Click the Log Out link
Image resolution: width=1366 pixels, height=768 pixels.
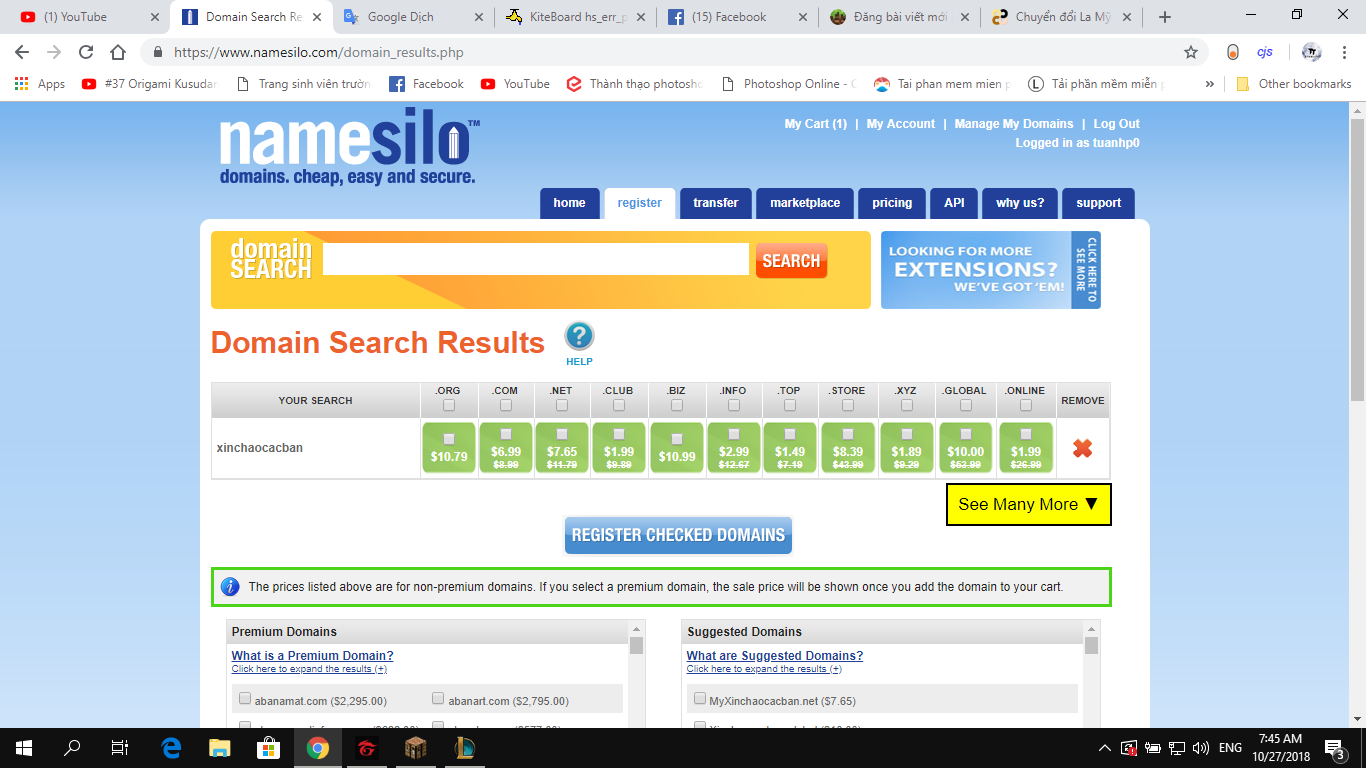(1117, 124)
